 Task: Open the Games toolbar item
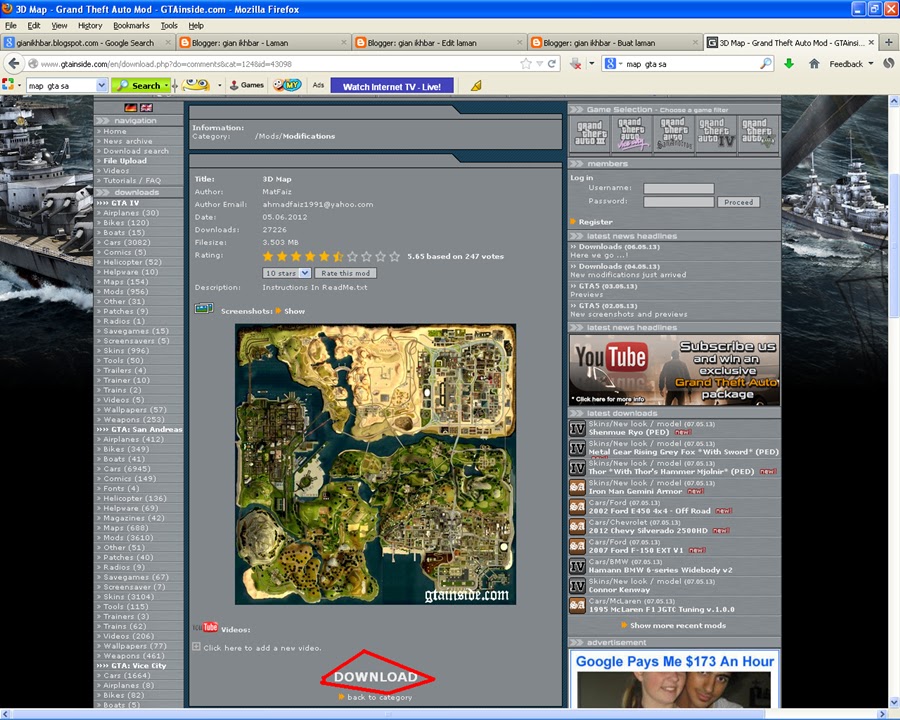click(x=247, y=85)
